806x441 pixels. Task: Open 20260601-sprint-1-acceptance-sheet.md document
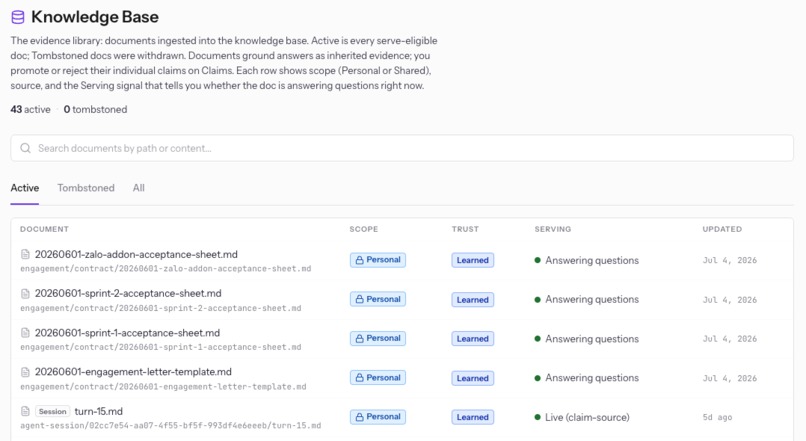click(127, 333)
